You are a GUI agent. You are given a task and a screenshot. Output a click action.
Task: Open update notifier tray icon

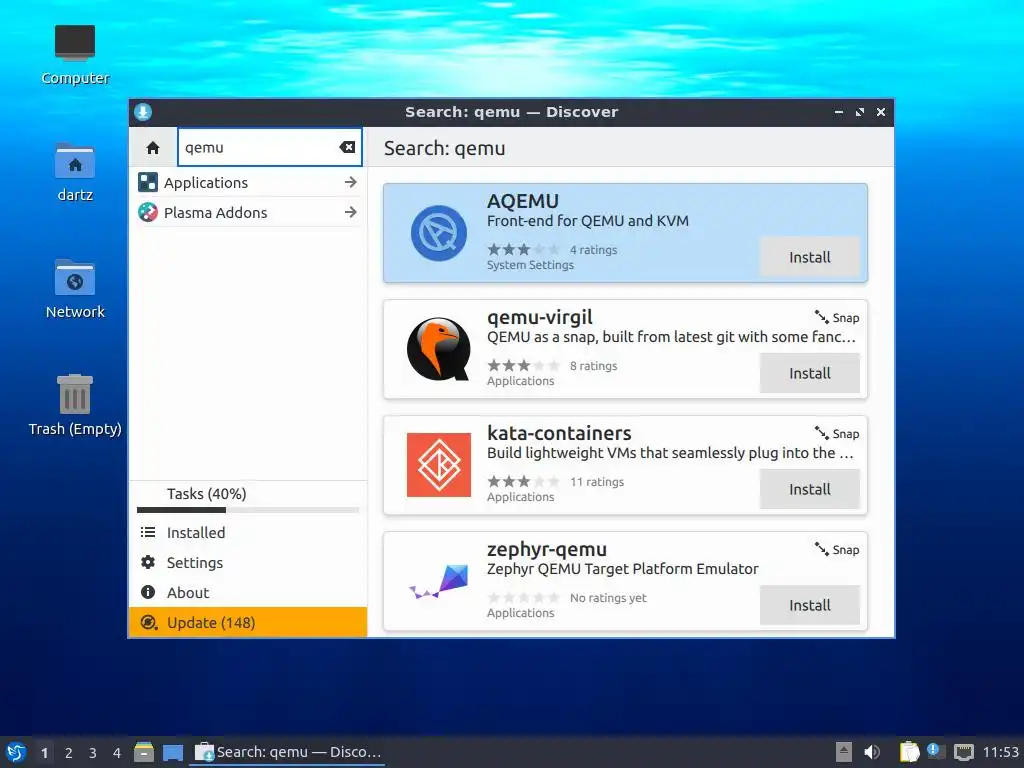[x=936, y=752]
